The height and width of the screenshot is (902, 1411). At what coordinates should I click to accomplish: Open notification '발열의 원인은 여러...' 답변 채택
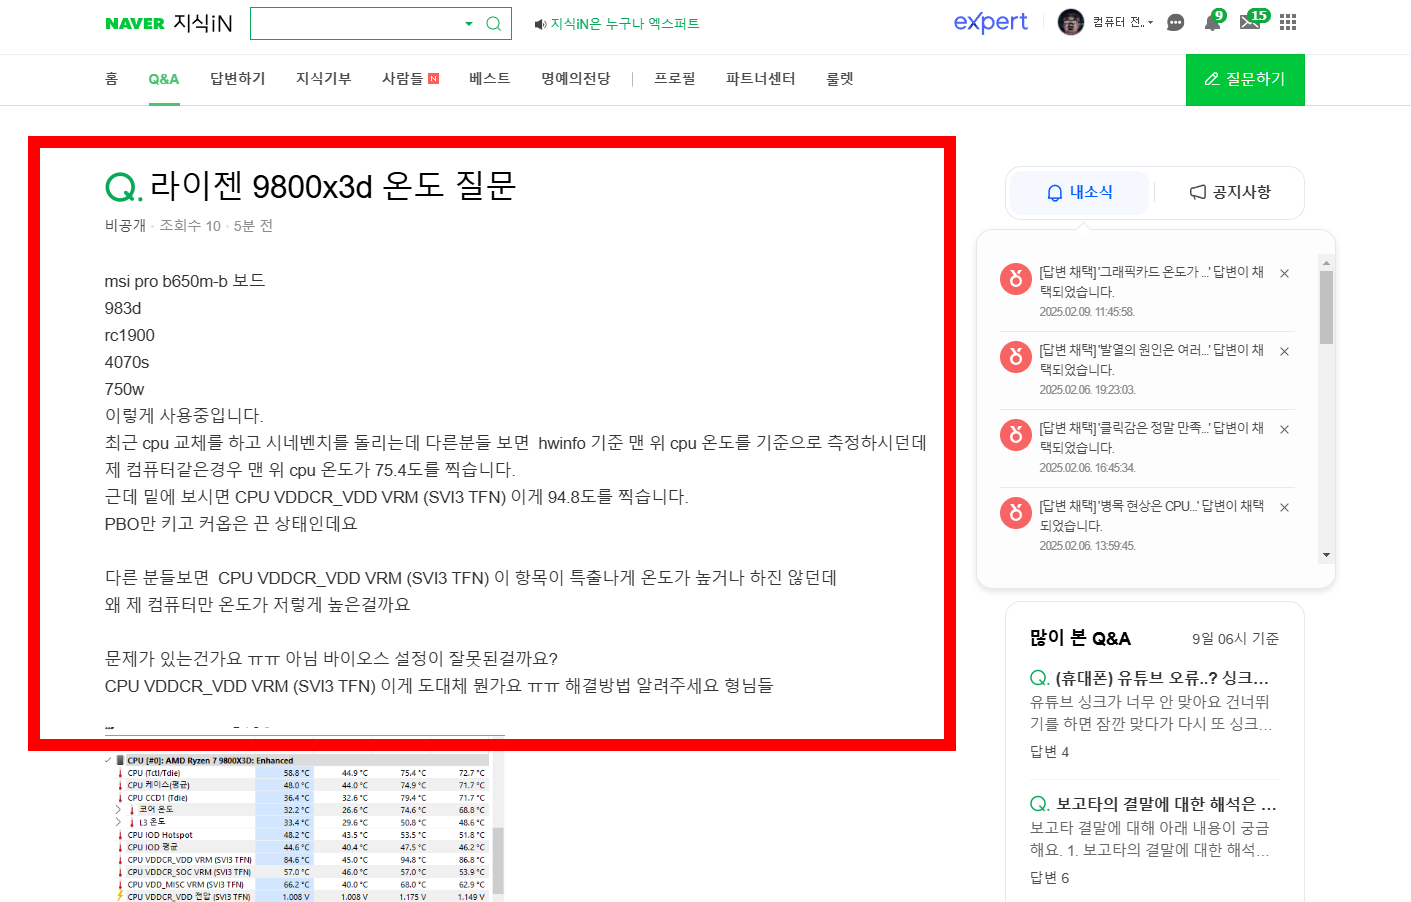(x=1152, y=360)
